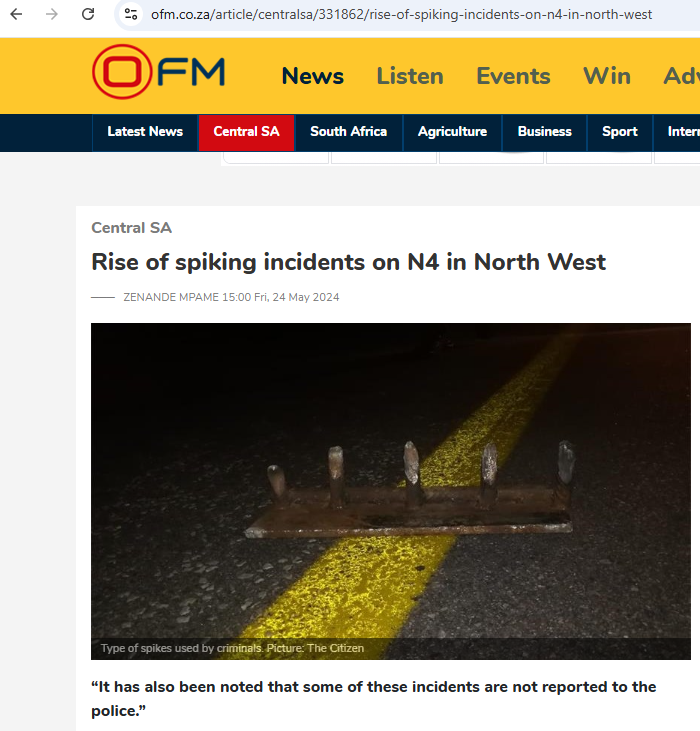Open the Events main menu
Viewport: 700px width, 731px height.
point(513,76)
